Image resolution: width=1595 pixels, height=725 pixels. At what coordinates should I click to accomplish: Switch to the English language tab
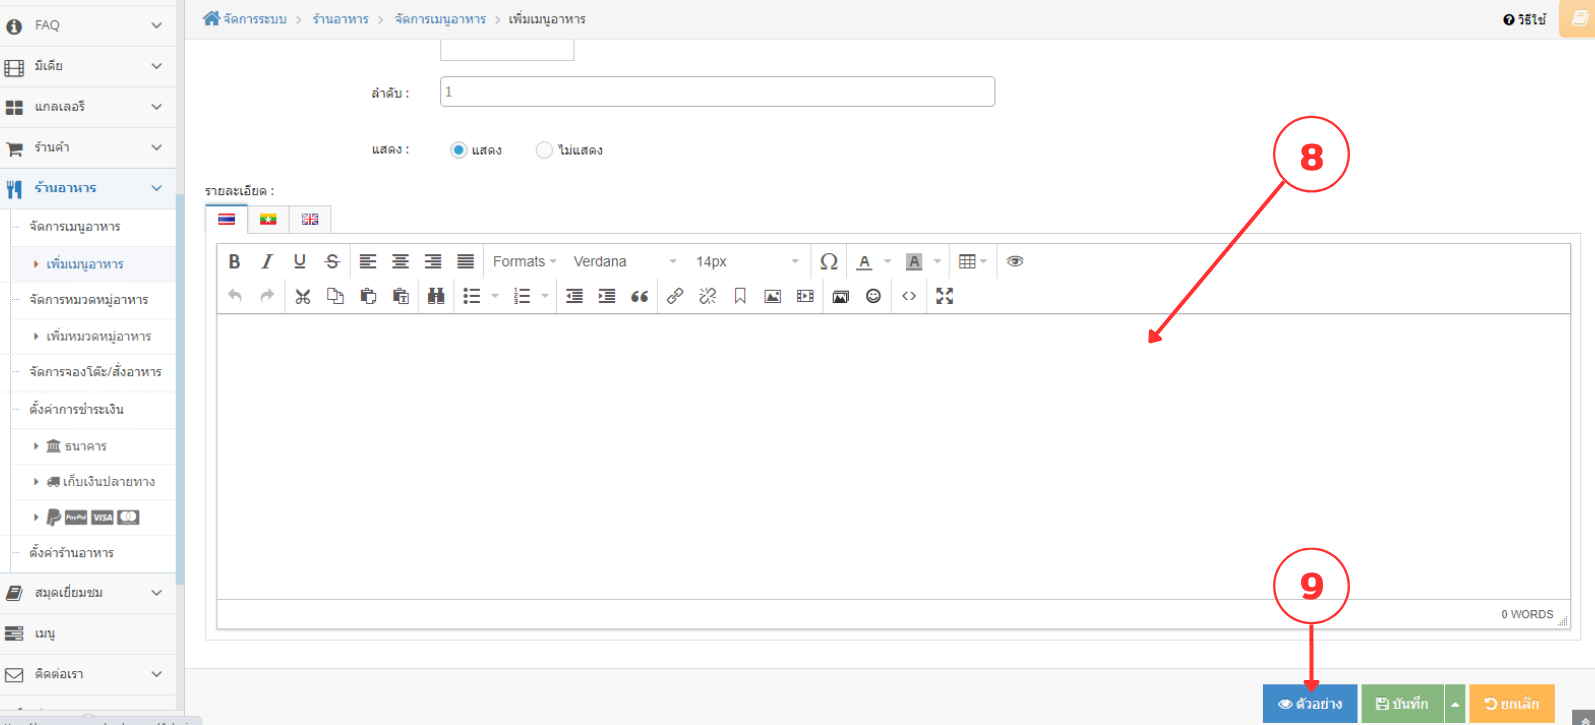(310, 219)
